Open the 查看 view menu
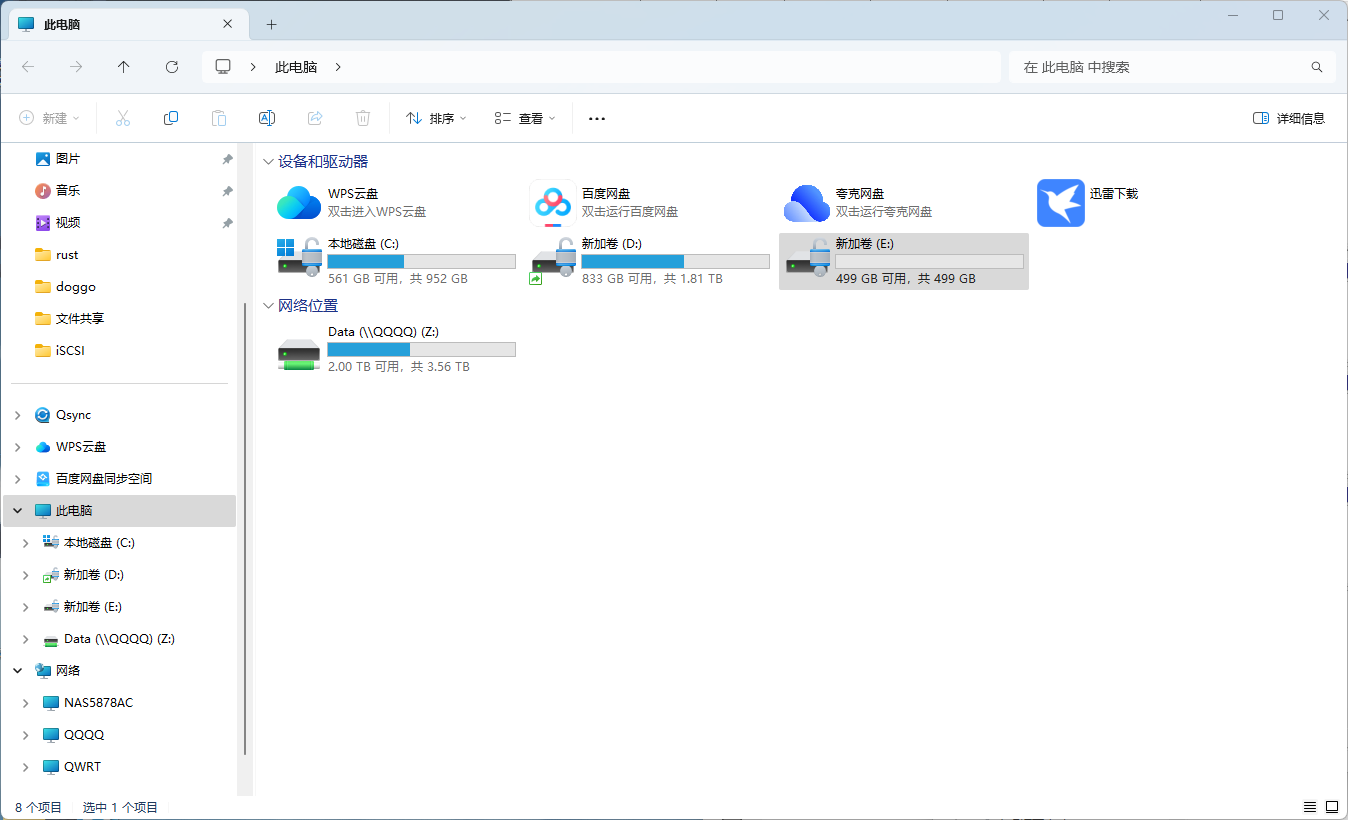The width and height of the screenshot is (1348, 820). pos(525,118)
